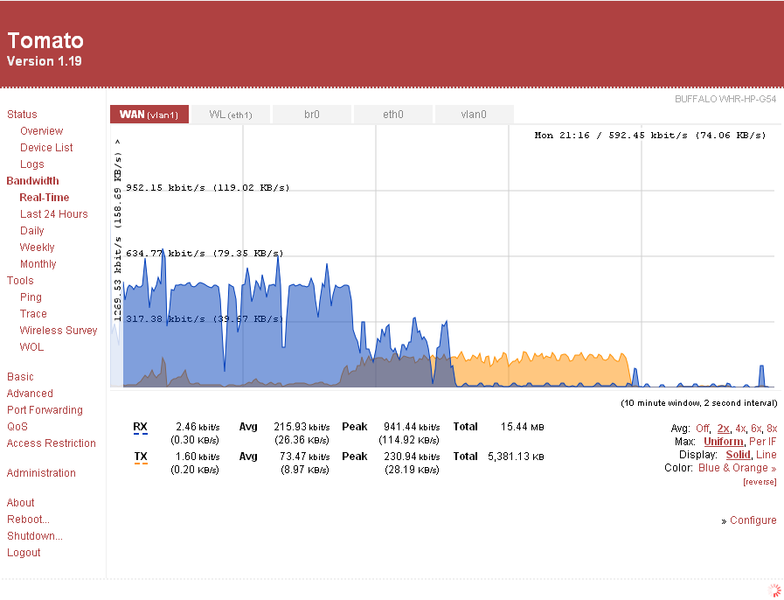
Task: Open Last 24 Hours bandwidth page
Action: [x=54, y=214]
